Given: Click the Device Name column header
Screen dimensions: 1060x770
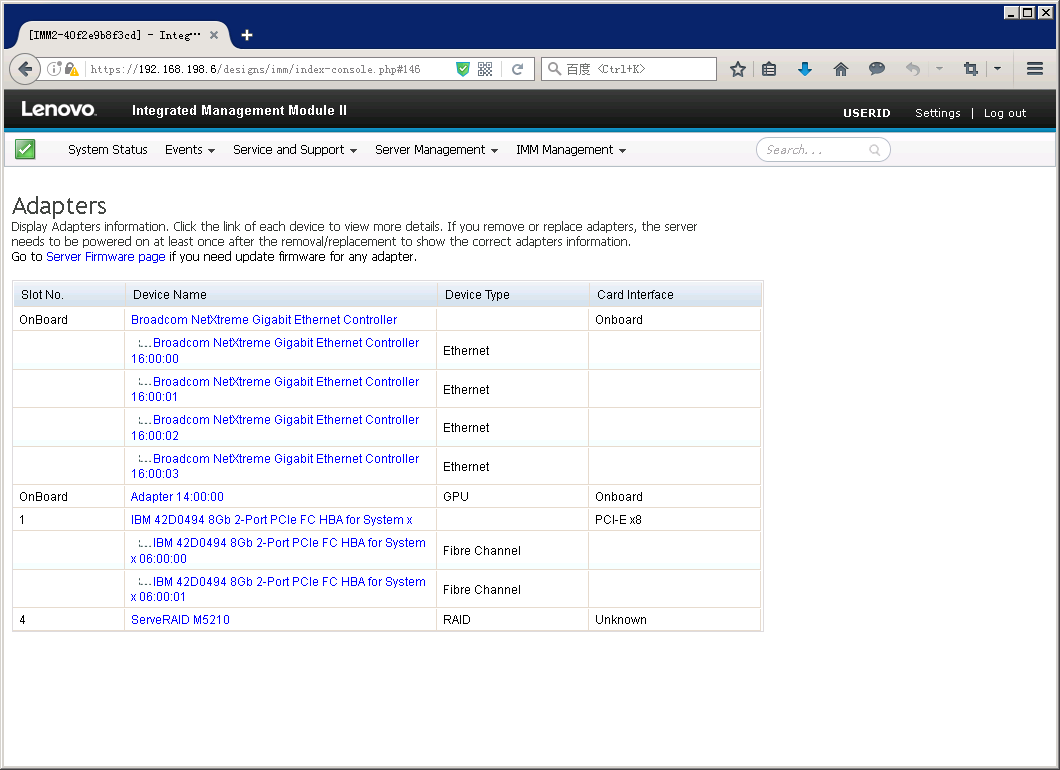Looking at the screenshot, I should tap(281, 295).
